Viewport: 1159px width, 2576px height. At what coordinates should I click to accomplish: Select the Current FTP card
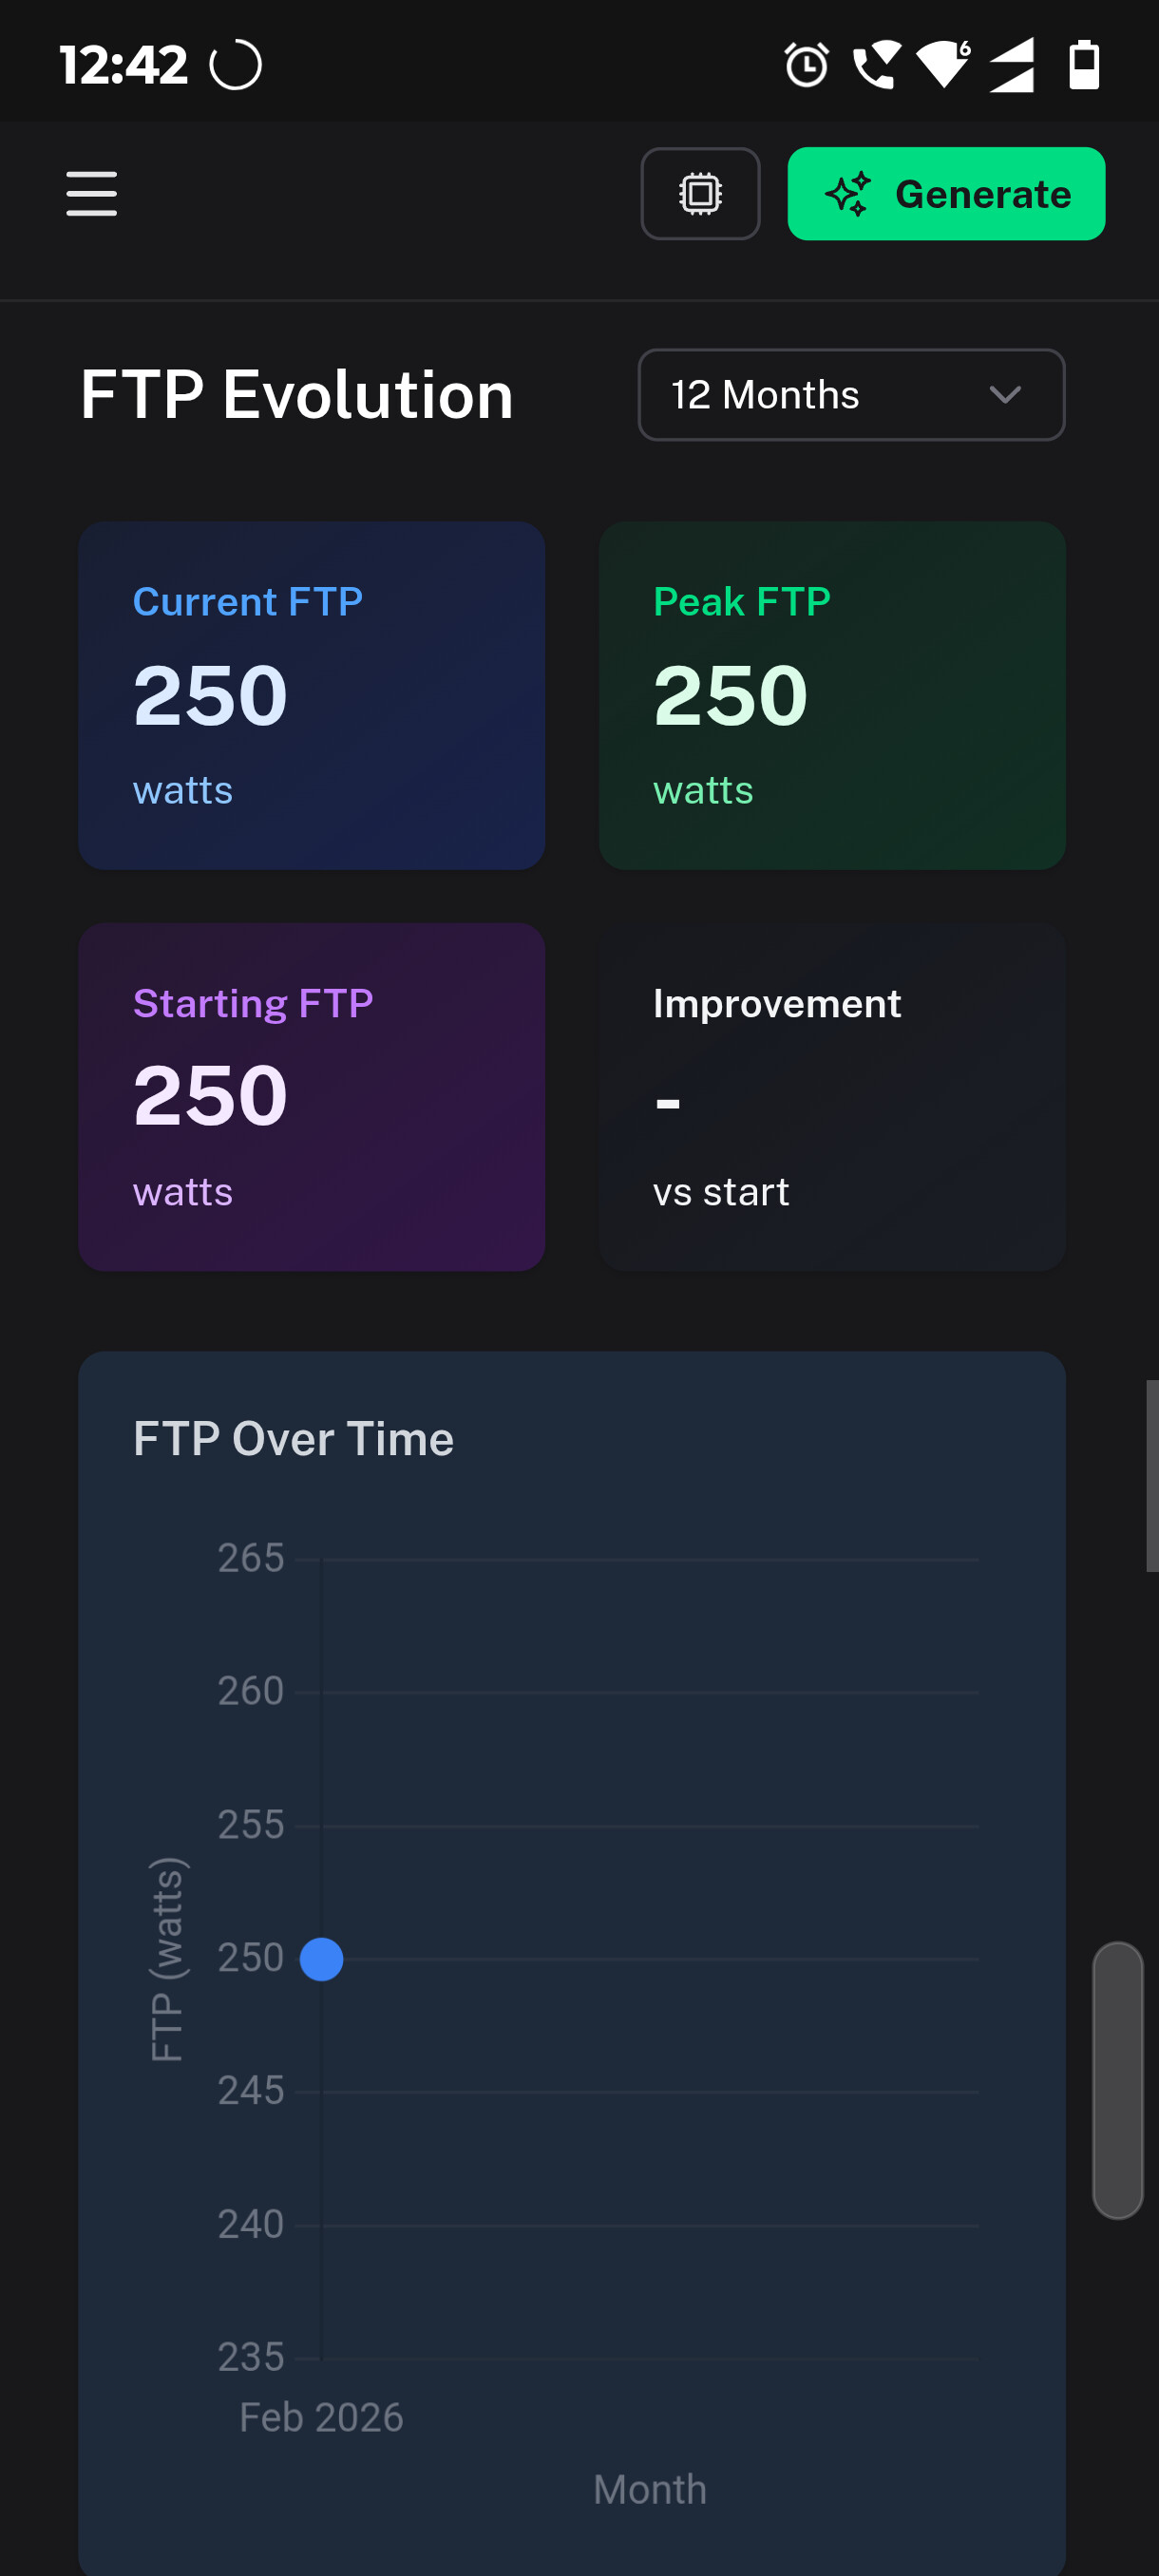311,695
